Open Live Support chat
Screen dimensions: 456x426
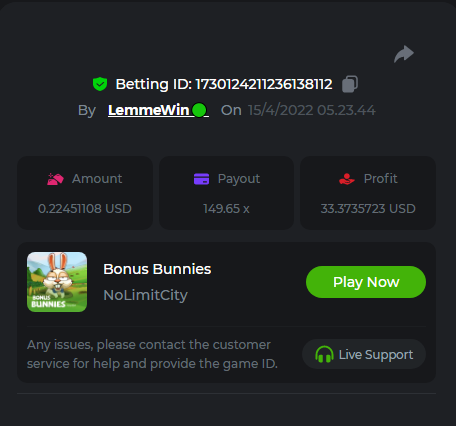364,354
